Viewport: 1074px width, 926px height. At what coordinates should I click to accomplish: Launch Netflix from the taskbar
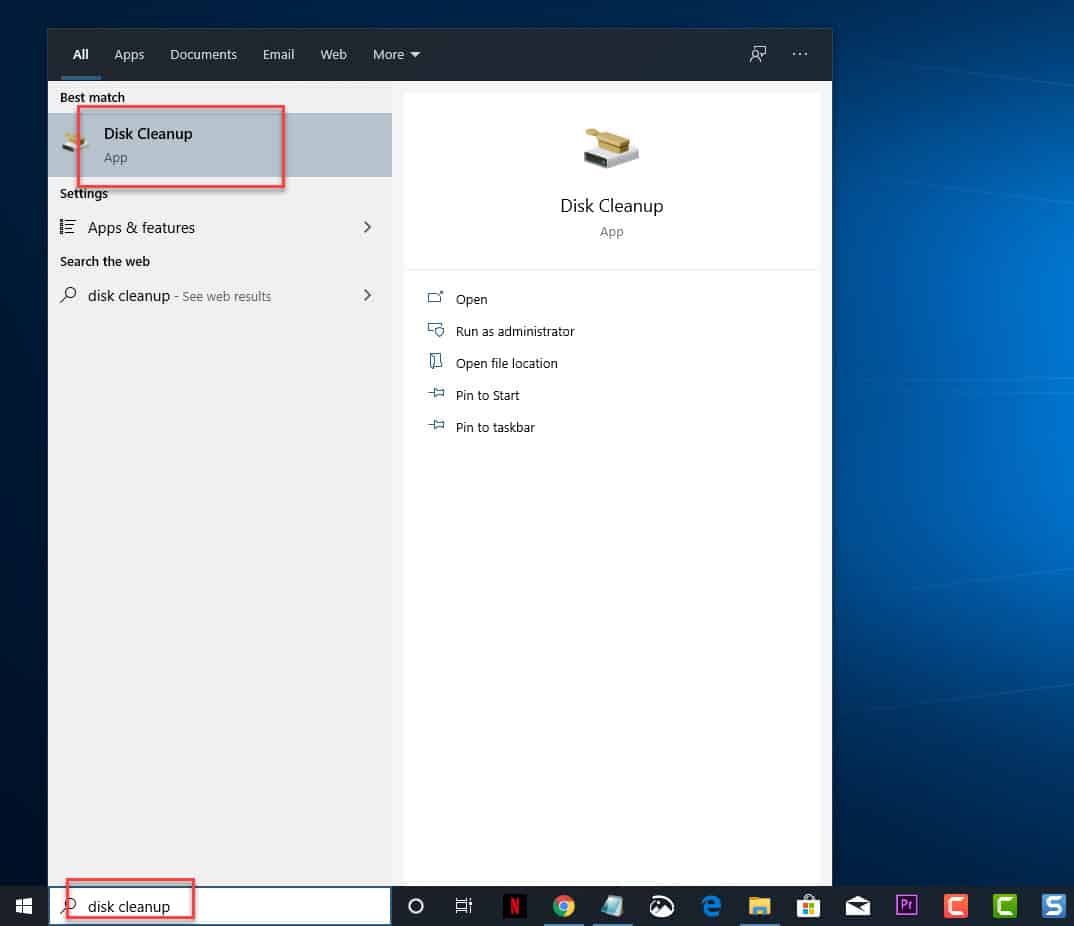[x=514, y=906]
